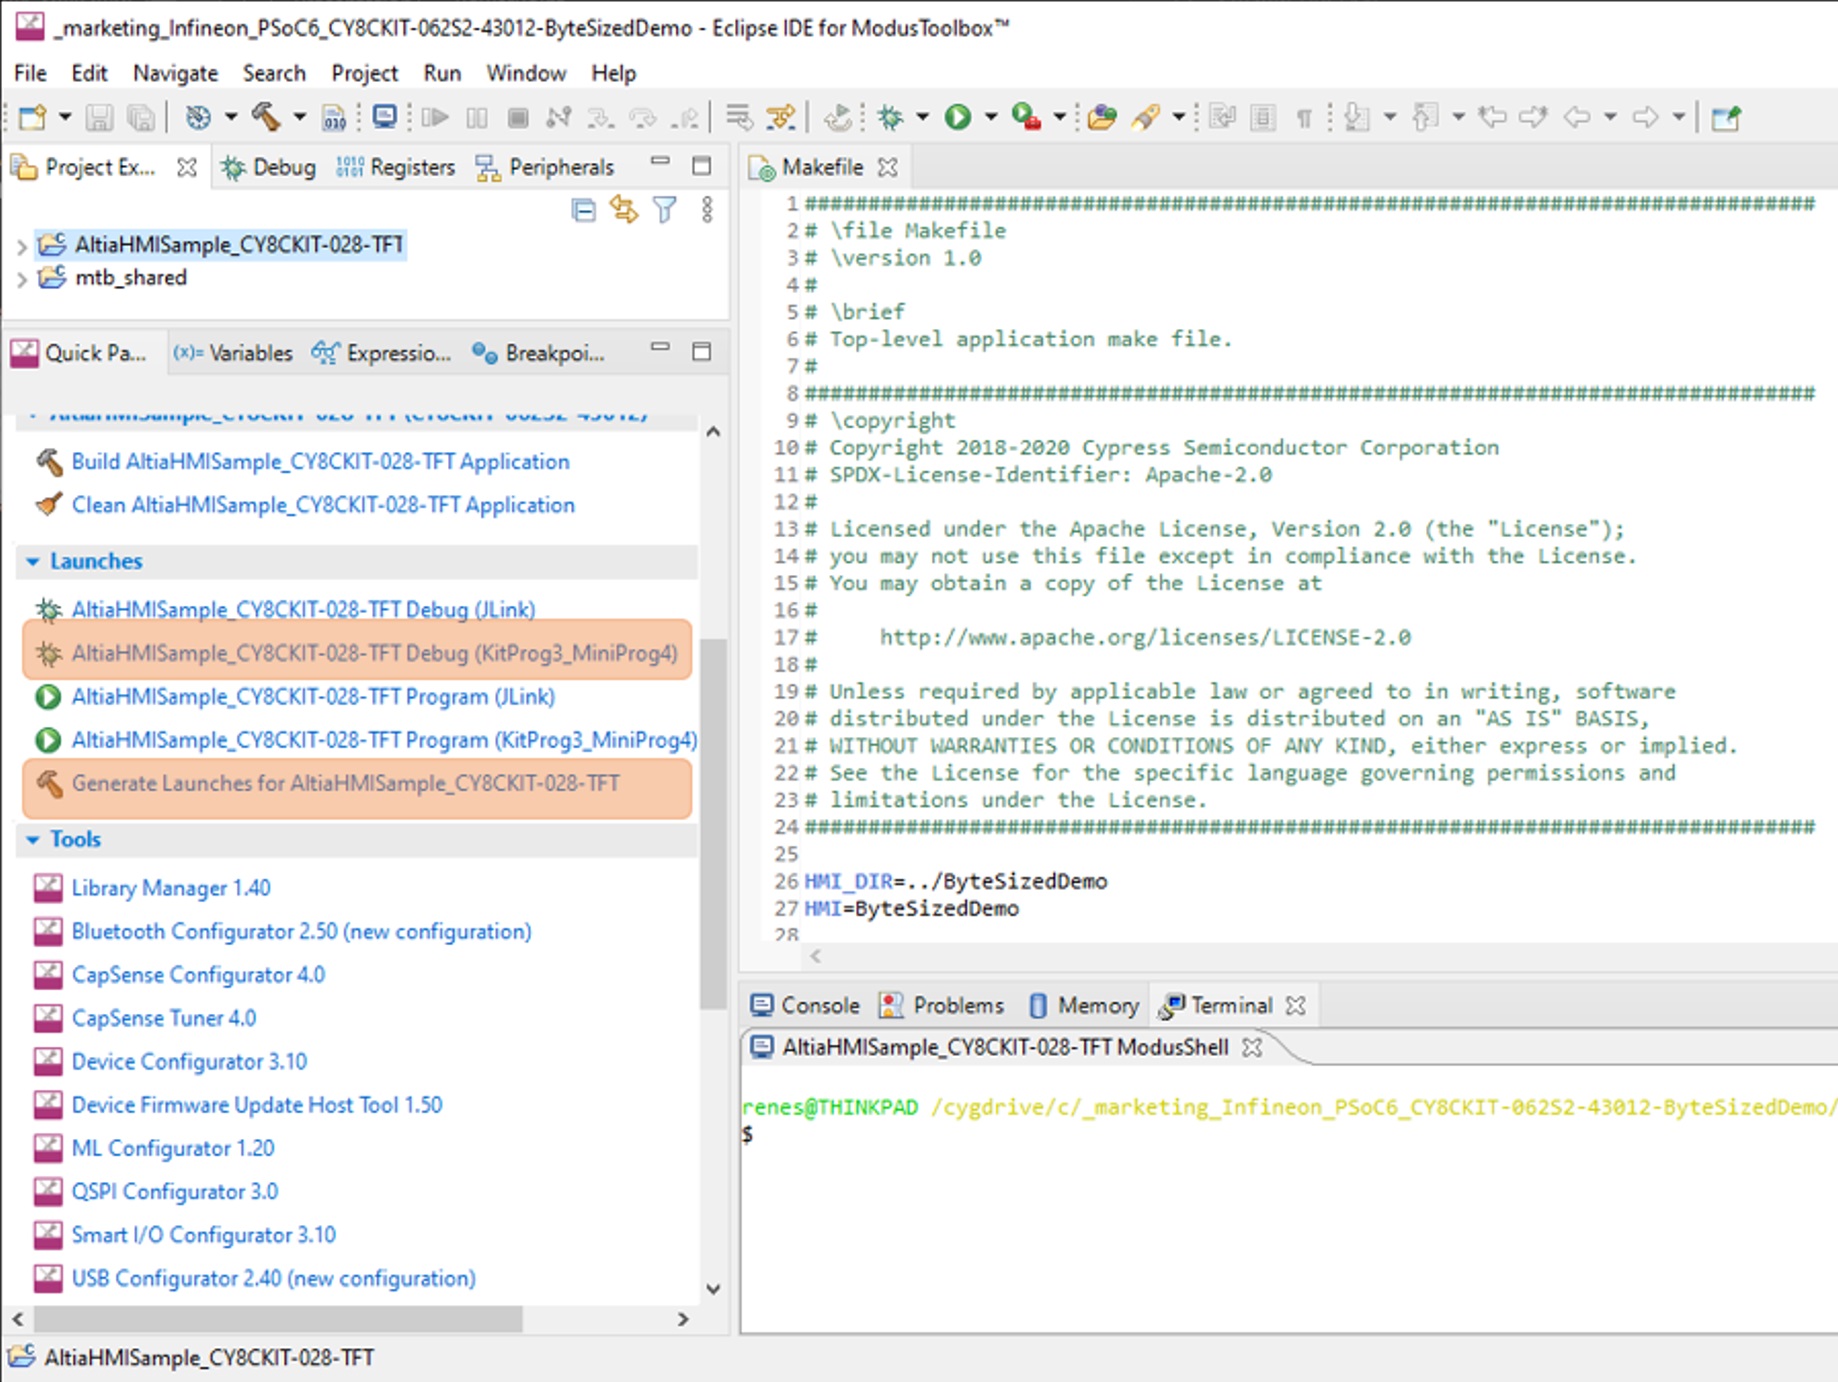Open dropdown arrow next to Search flashlight
This screenshot has width=1838, height=1382.
pos(1179,117)
